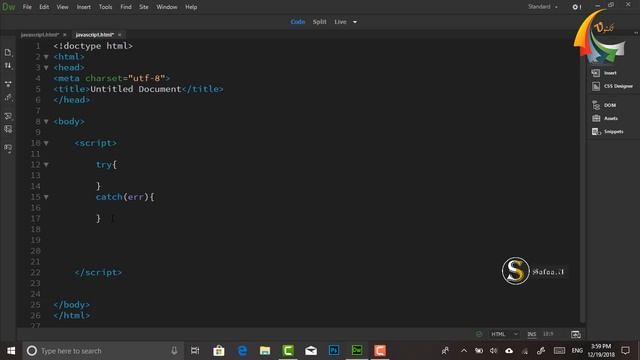The height and width of the screenshot is (360, 640).
Task: Open the Snippets panel
Action: (607, 131)
